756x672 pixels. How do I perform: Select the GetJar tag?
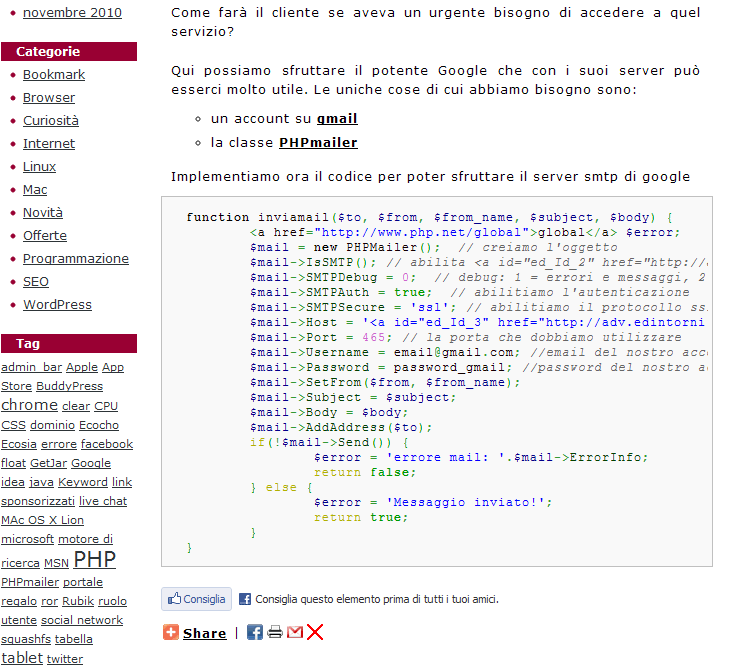pos(49,463)
